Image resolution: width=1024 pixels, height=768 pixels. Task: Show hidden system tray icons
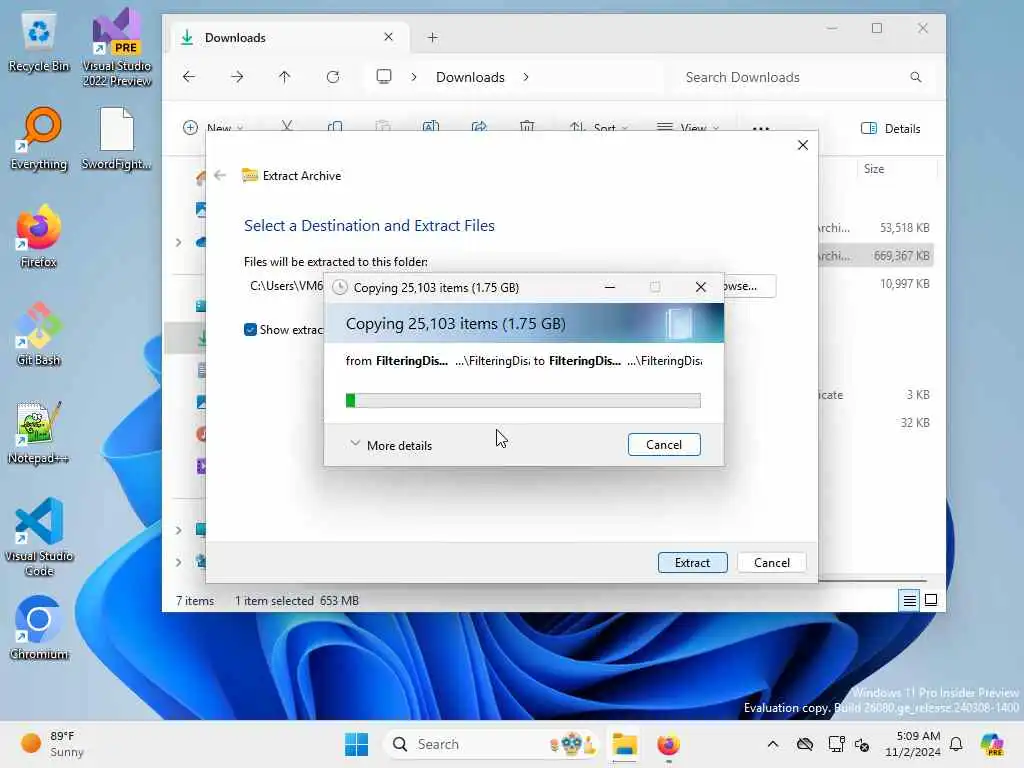773,744
